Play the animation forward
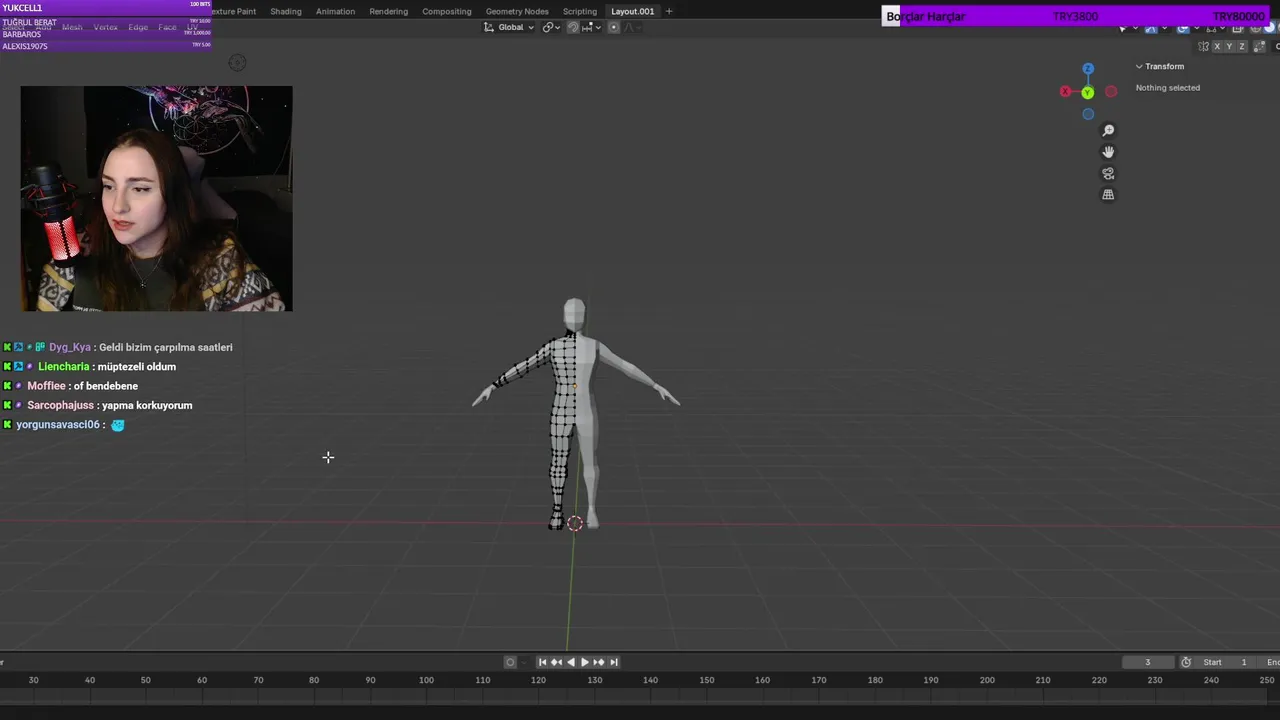Screen dimensions: 1280x720 point(584,662)
